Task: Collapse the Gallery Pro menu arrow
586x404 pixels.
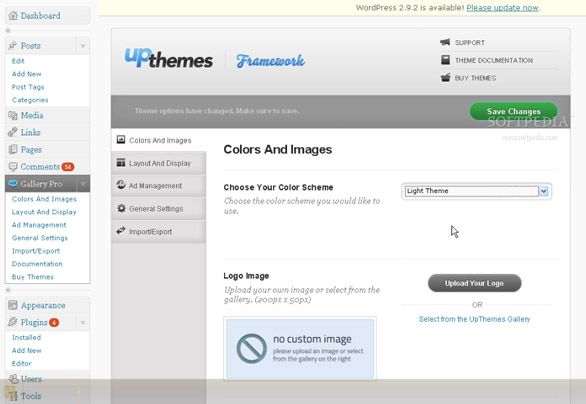Action: coord(83,184)
